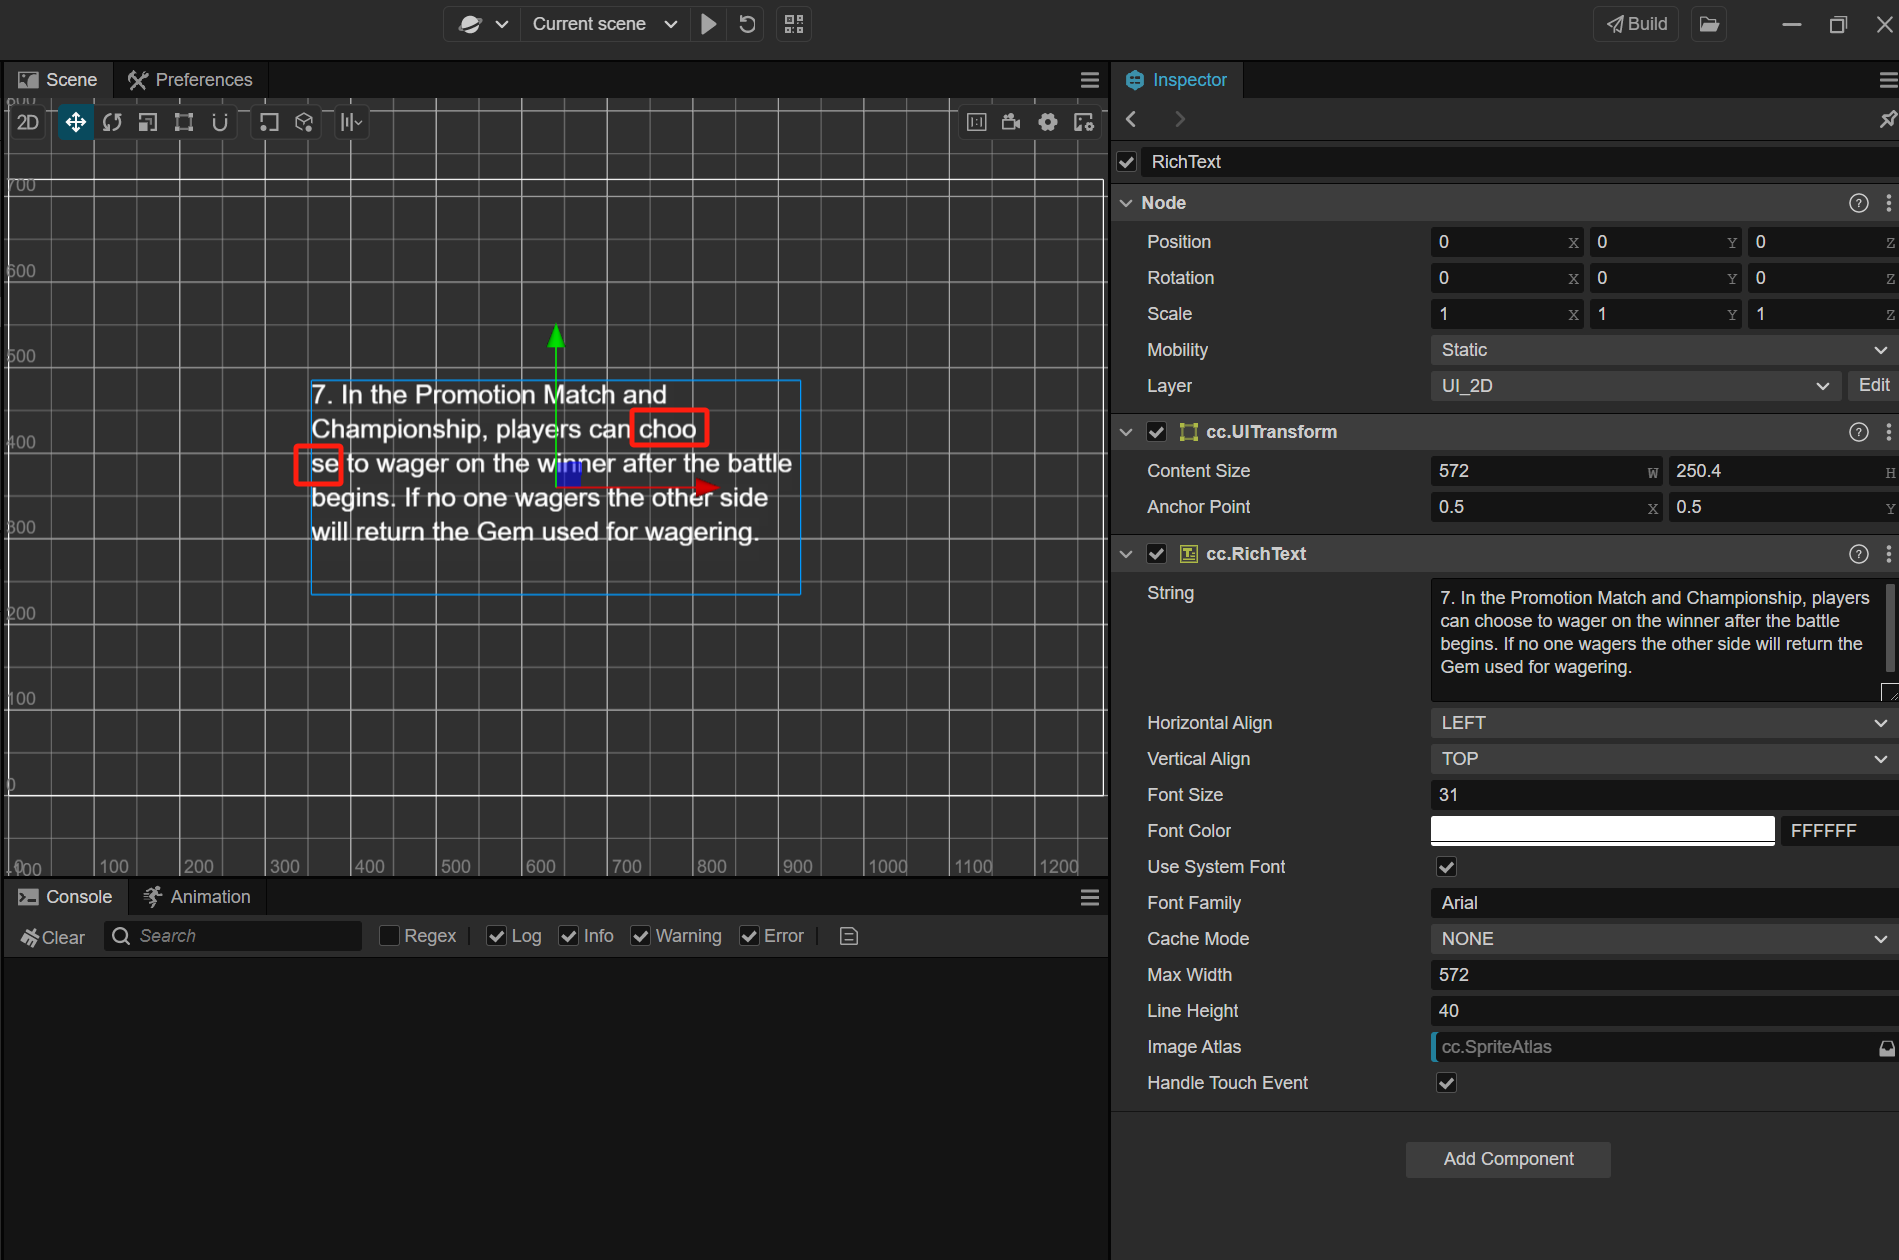Click the reference image icon in scene toolbar

pos(977,122)
